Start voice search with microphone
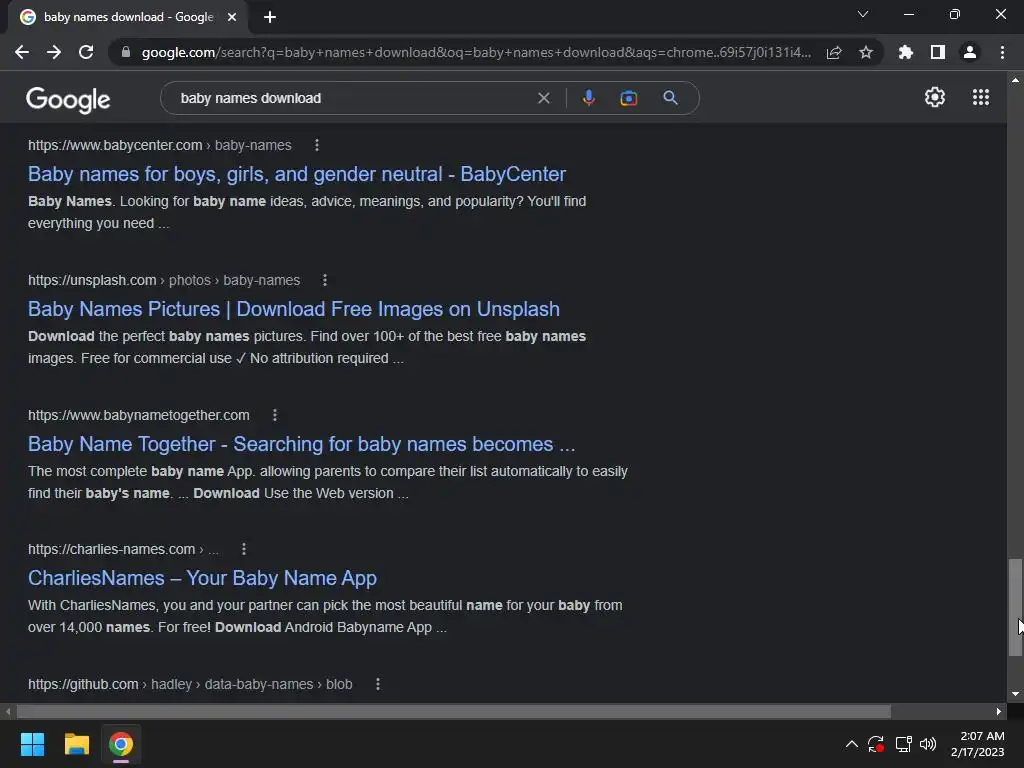The height and width of the screenshot is (768, 1024). [588, 98]
